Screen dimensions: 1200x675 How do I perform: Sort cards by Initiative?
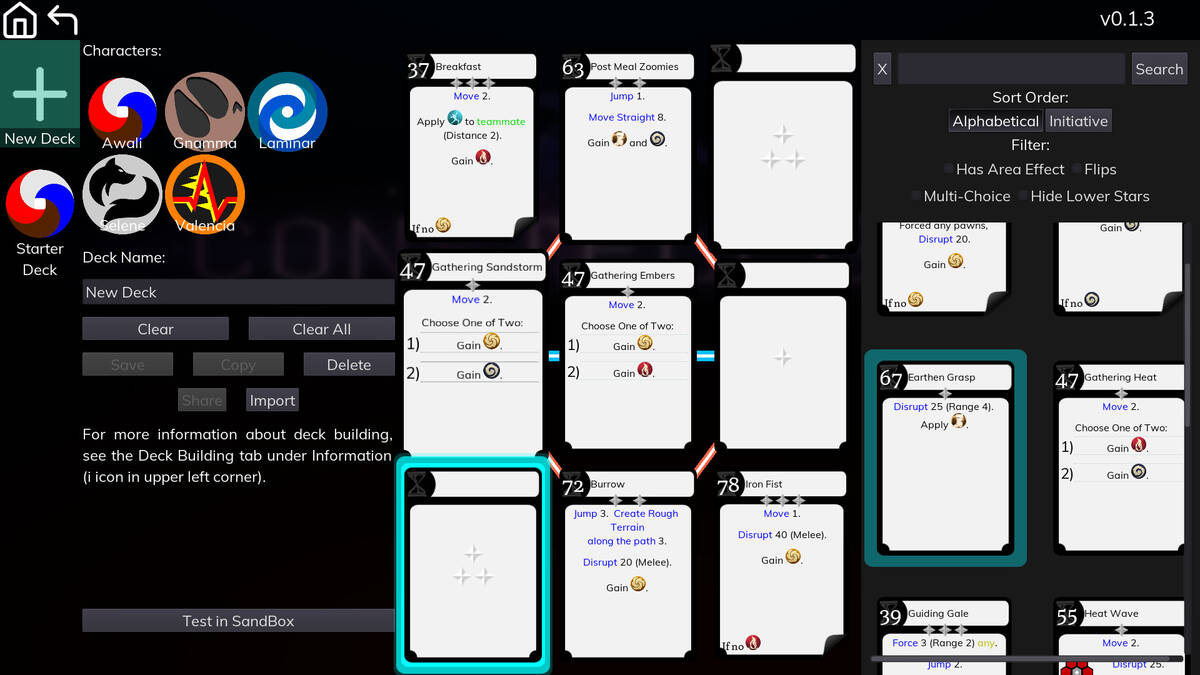1078,121
